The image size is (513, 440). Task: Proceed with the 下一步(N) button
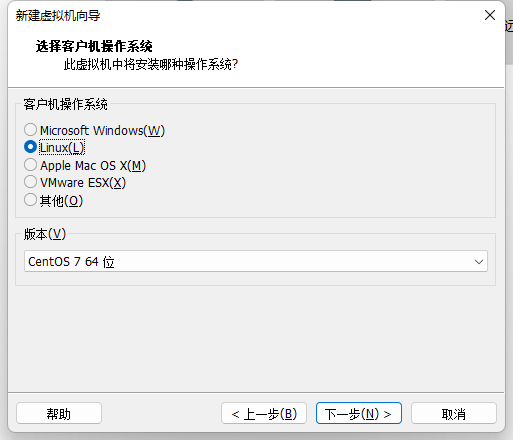tap(359, 413)
